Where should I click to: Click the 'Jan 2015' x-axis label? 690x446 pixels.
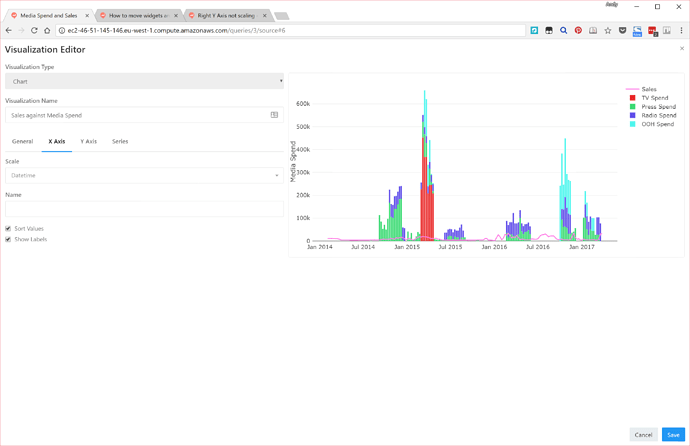[407, 247]
